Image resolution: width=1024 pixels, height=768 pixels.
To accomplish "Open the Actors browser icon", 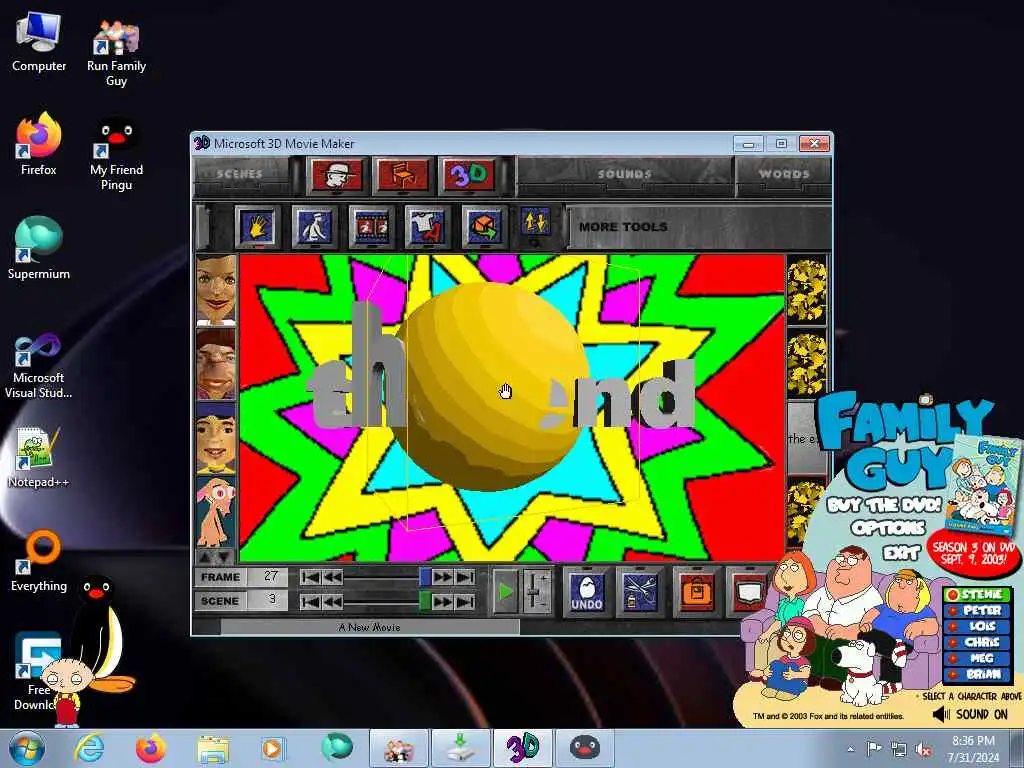I will pyautogui.click(x=336, y=174).
